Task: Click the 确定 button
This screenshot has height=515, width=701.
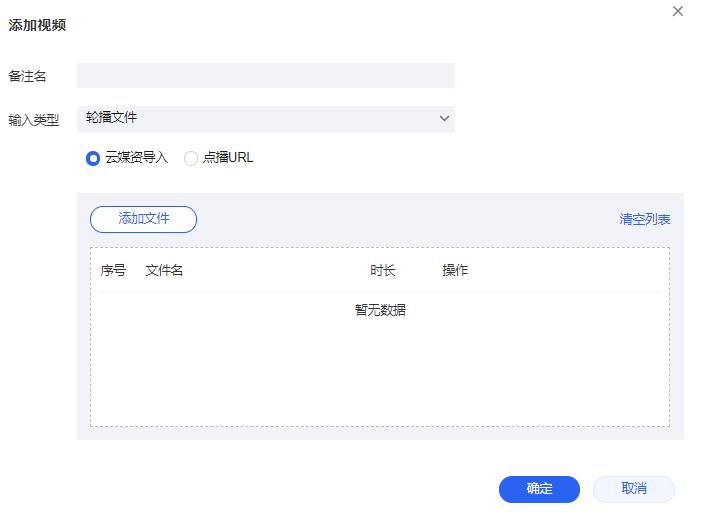Action: pyautogui.click(x=539, y=489)
